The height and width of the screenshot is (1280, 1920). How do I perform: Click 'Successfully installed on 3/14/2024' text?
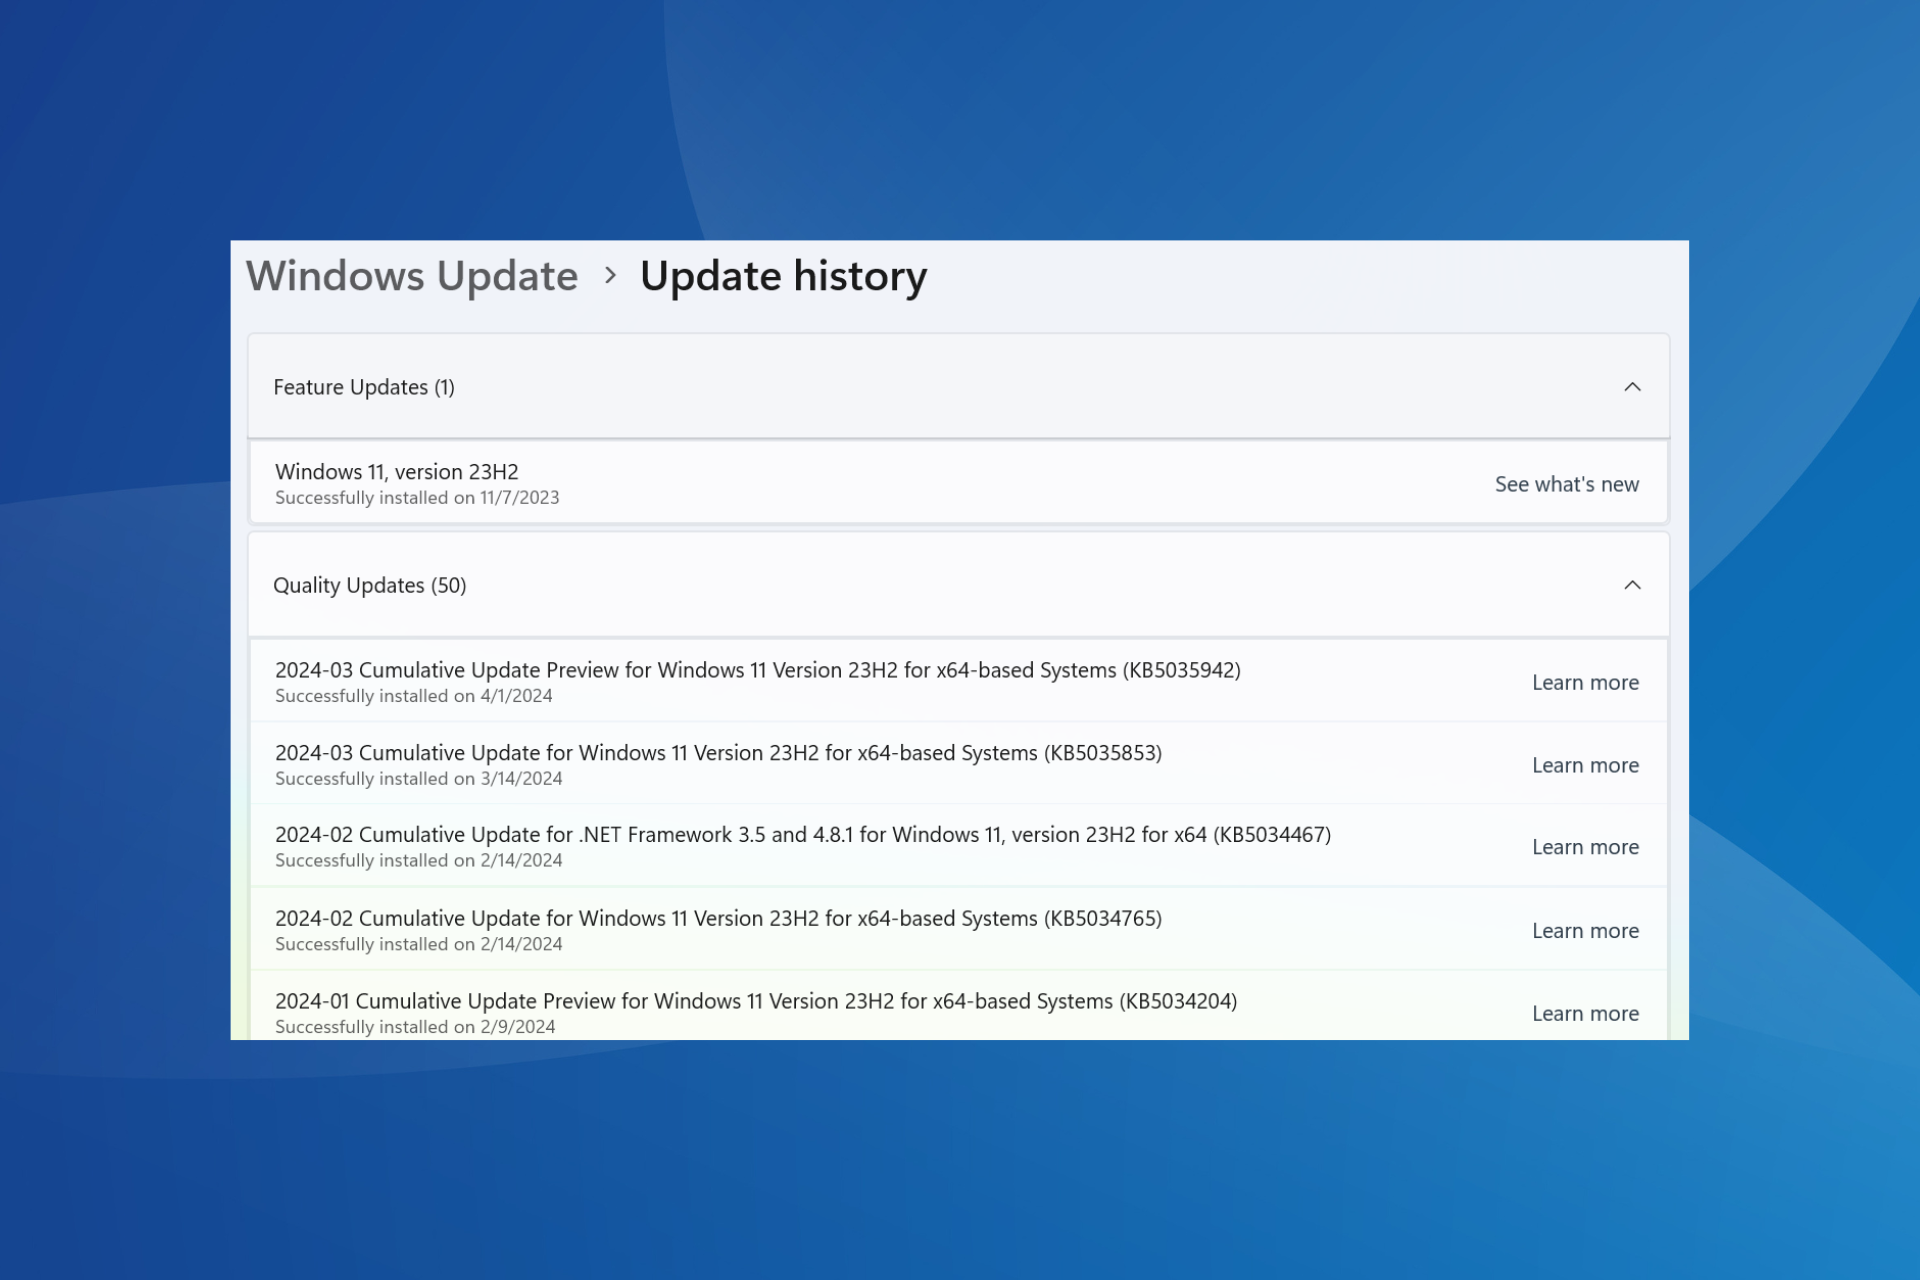click(419, 779)
